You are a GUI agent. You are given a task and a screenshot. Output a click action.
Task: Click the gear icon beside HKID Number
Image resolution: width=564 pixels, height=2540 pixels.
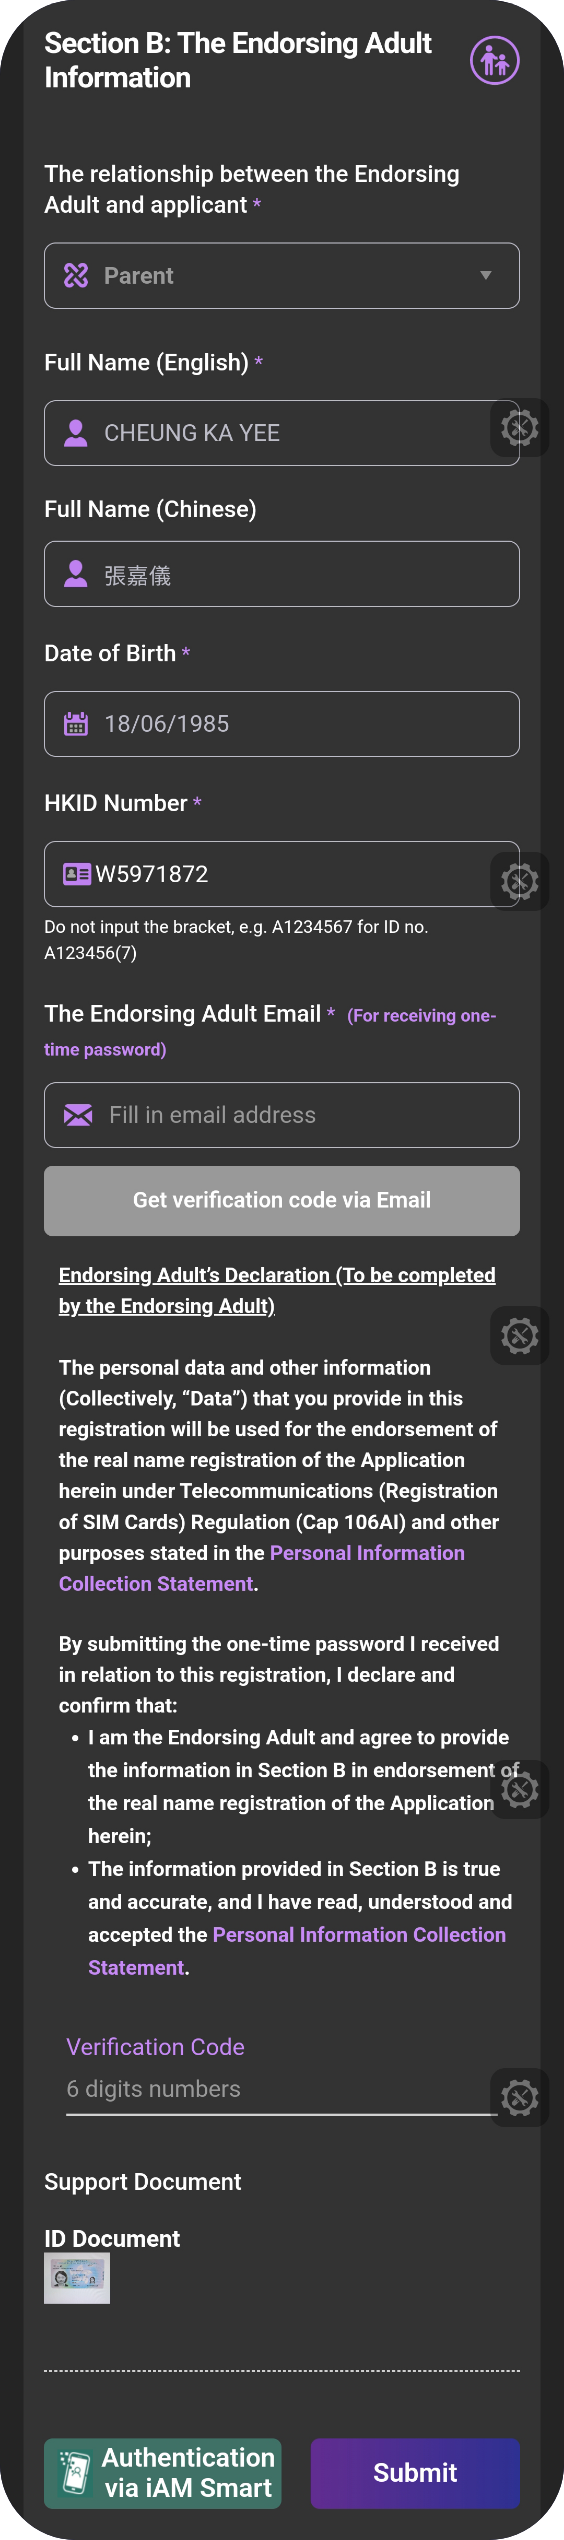tap(520, 881)
